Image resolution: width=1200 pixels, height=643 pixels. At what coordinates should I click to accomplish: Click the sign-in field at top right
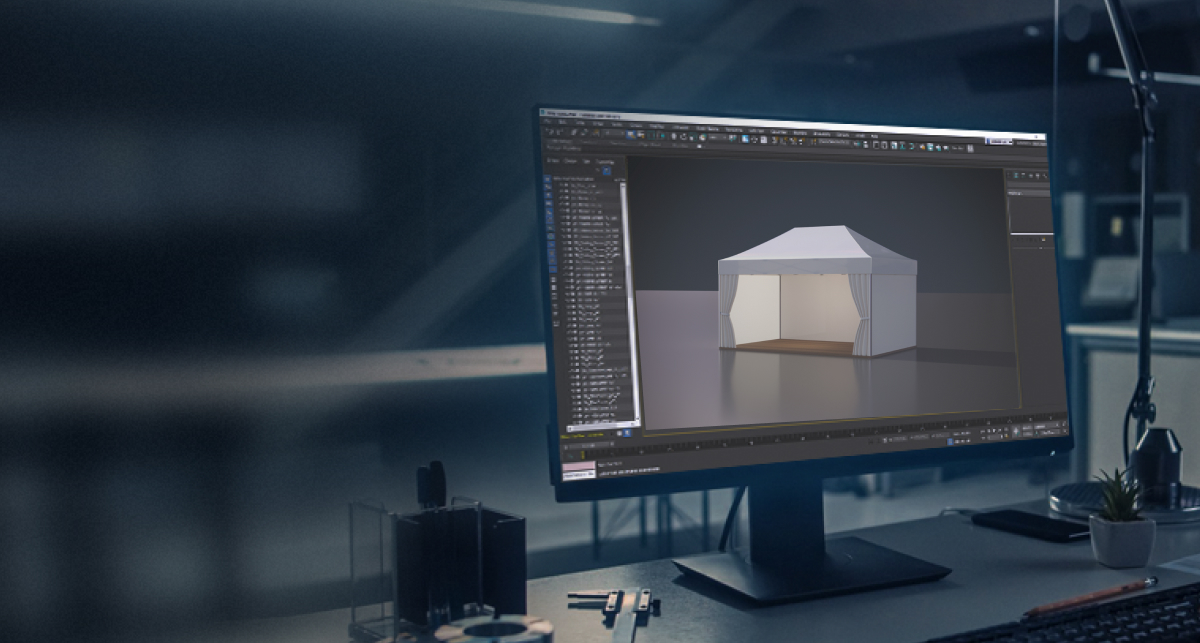(999, 141)
